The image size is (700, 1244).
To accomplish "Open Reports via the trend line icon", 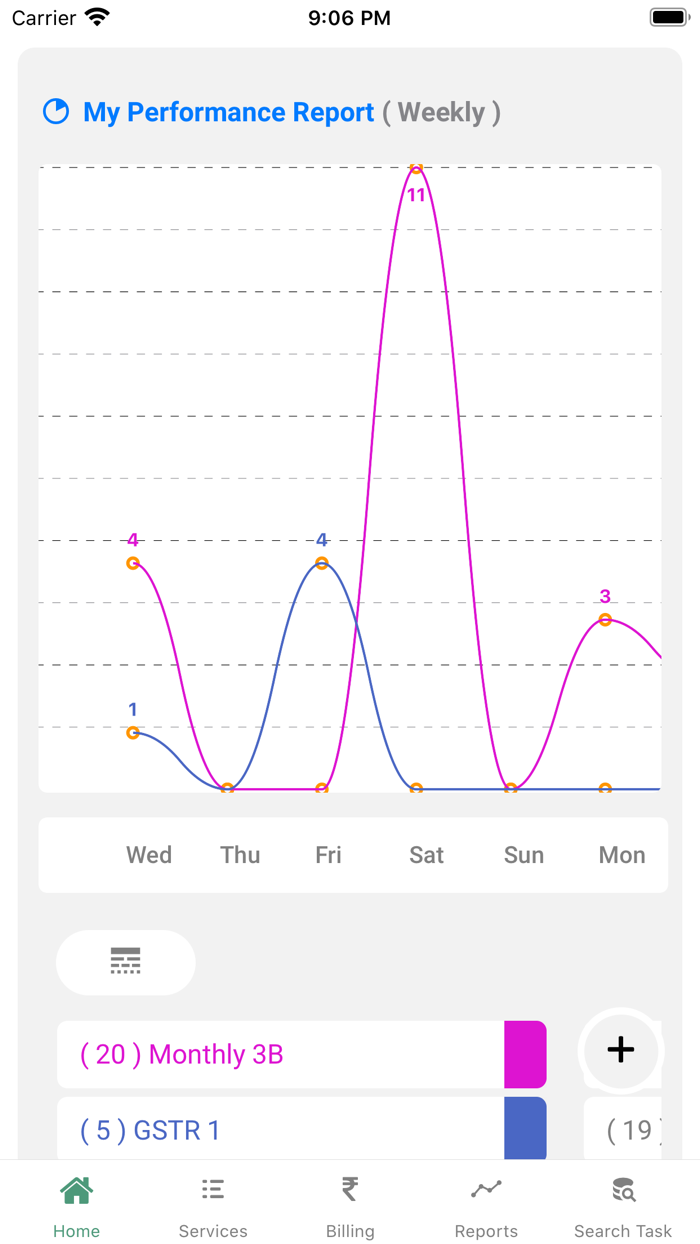I will [x=486, y=1190].
